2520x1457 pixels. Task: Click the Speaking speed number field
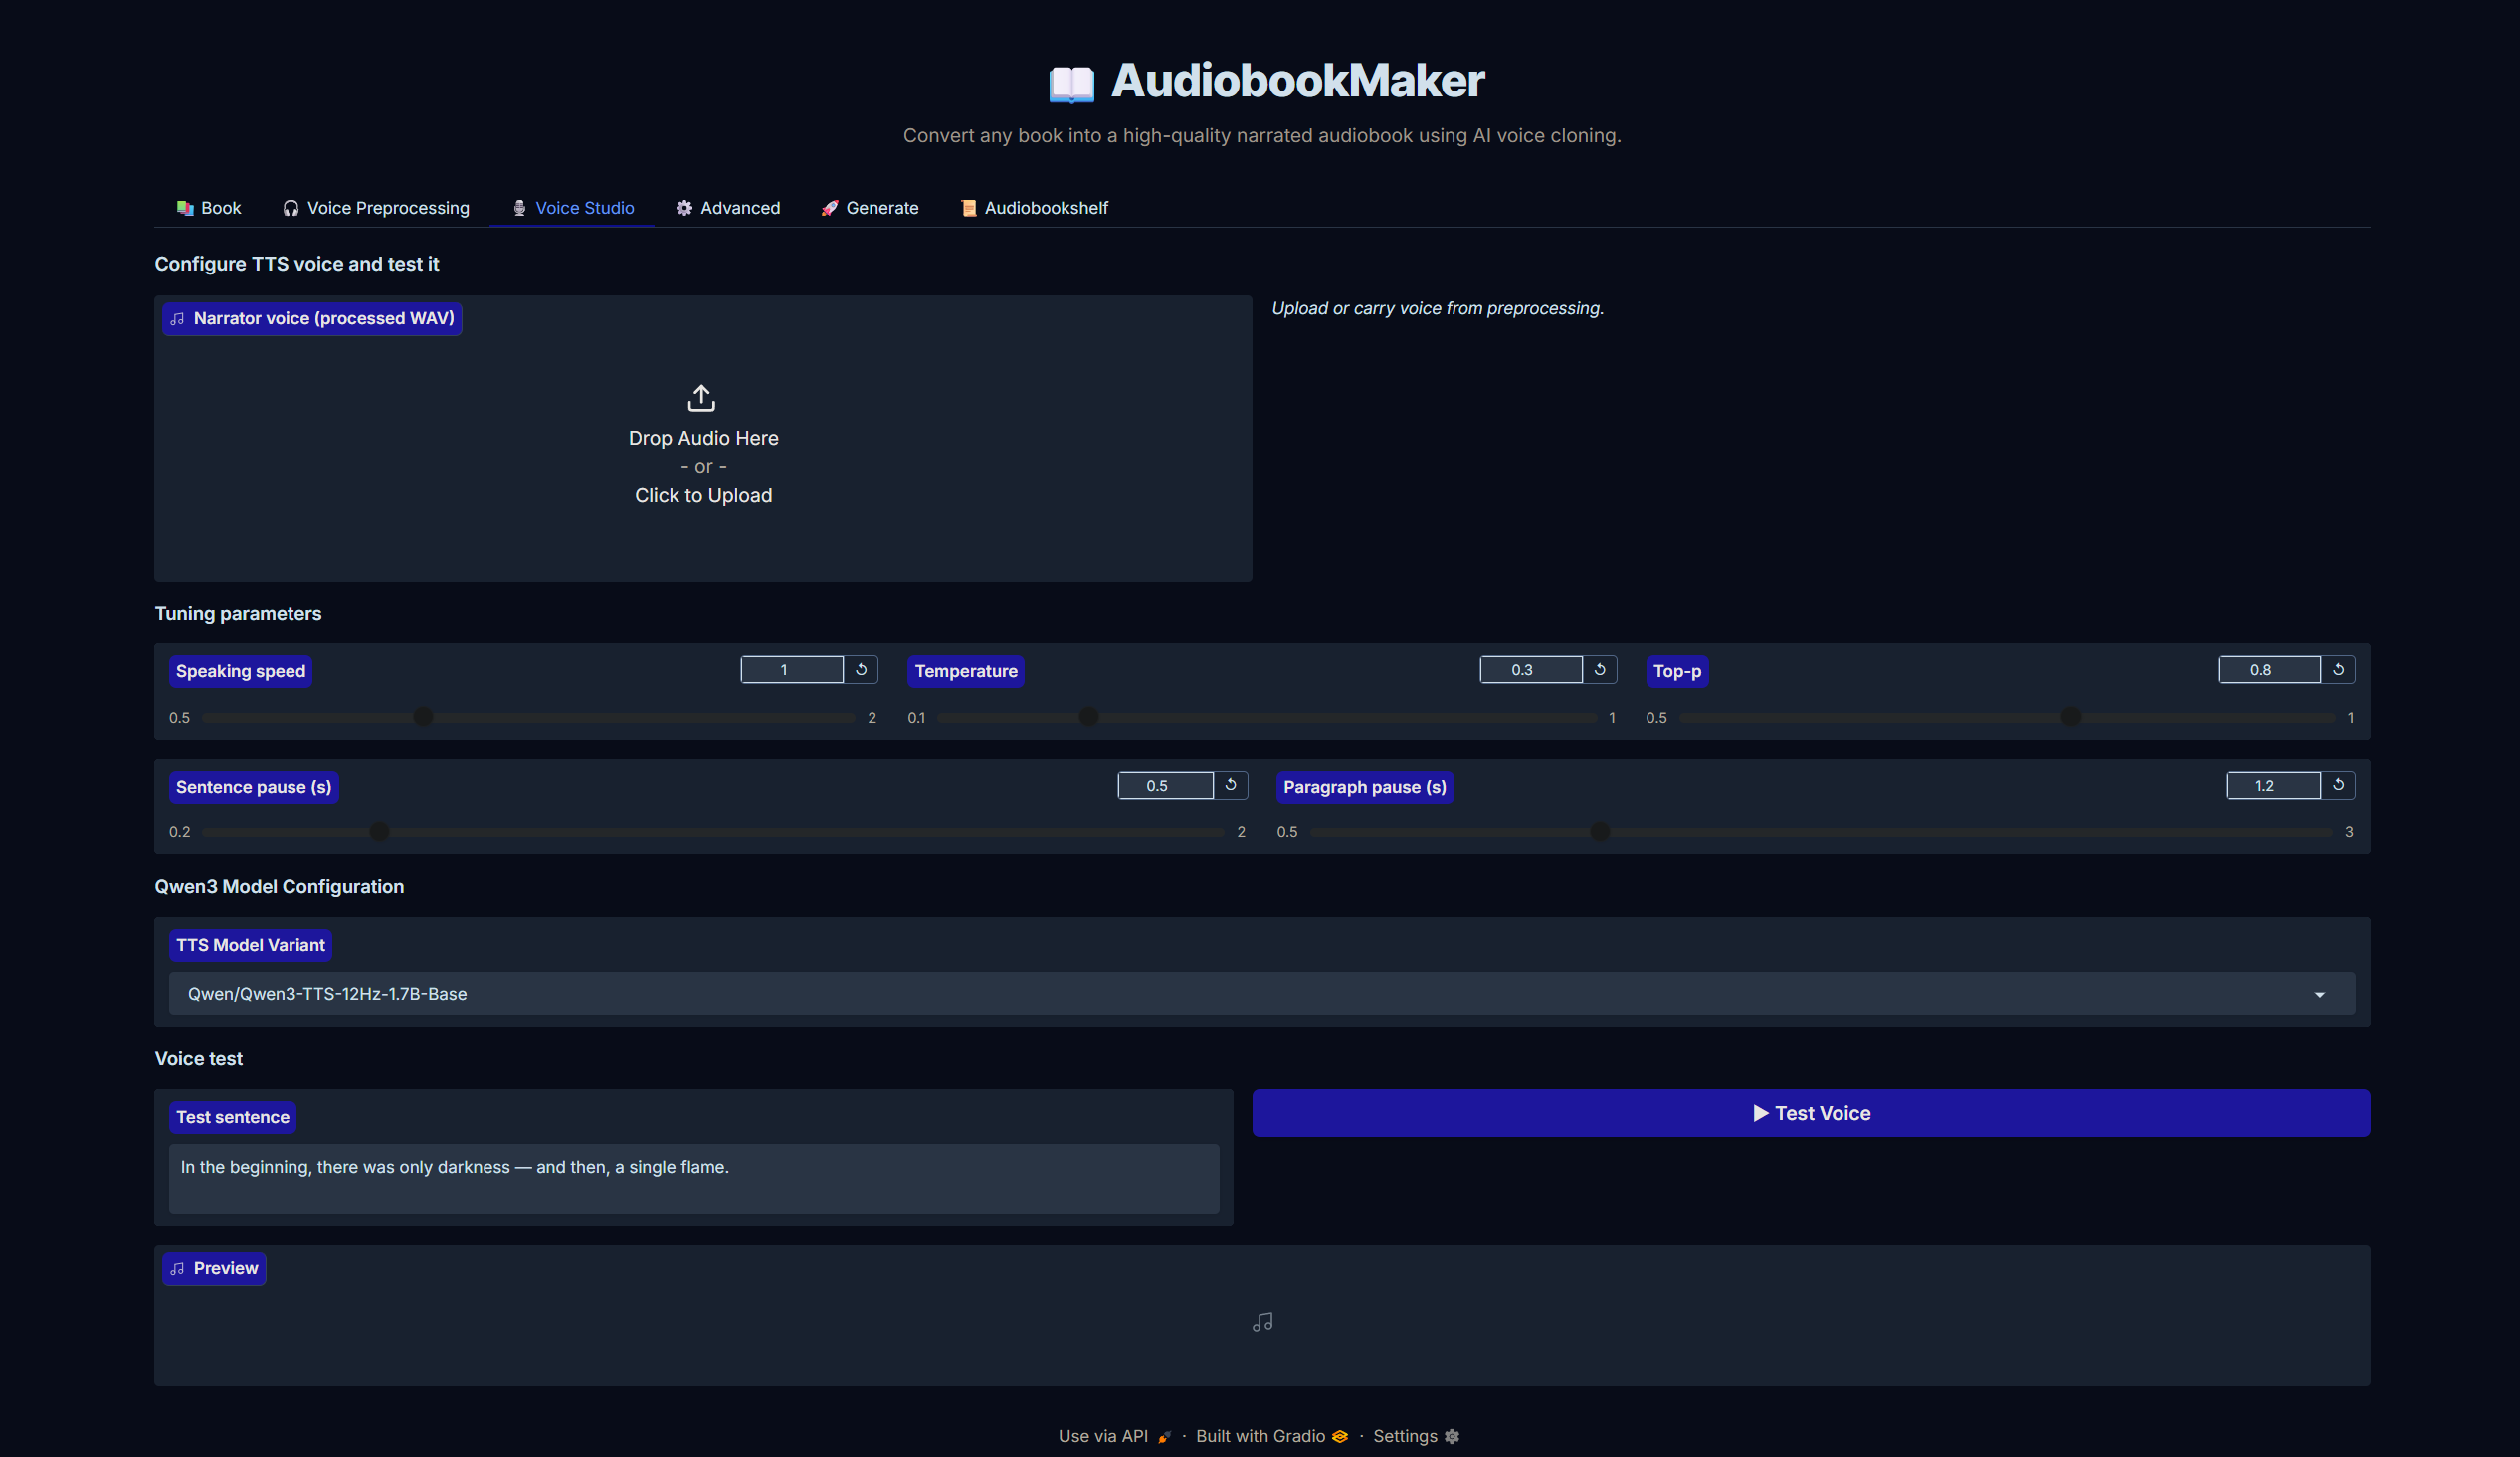(792, 670)
